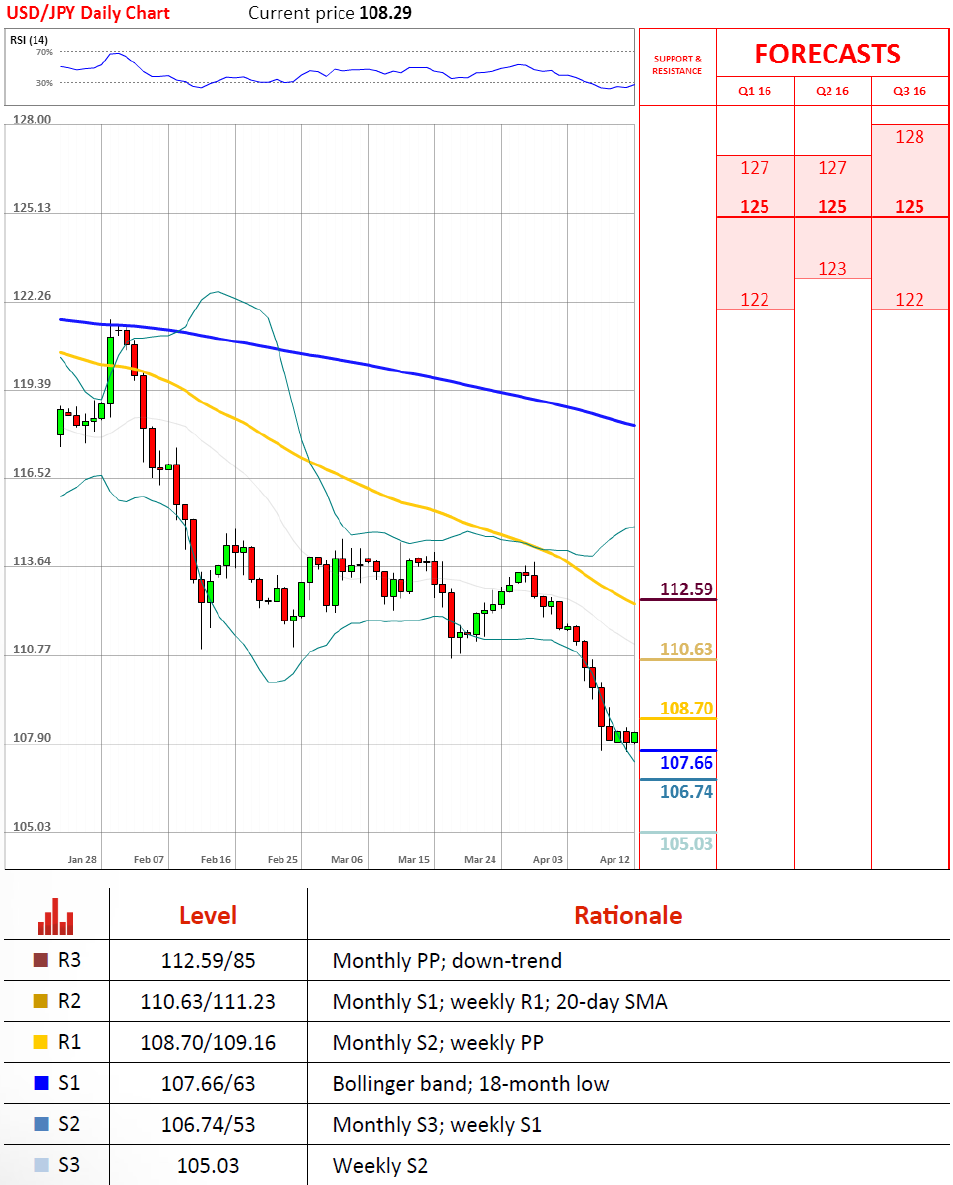Click the Feb 16 date axis label

point(215,859)
